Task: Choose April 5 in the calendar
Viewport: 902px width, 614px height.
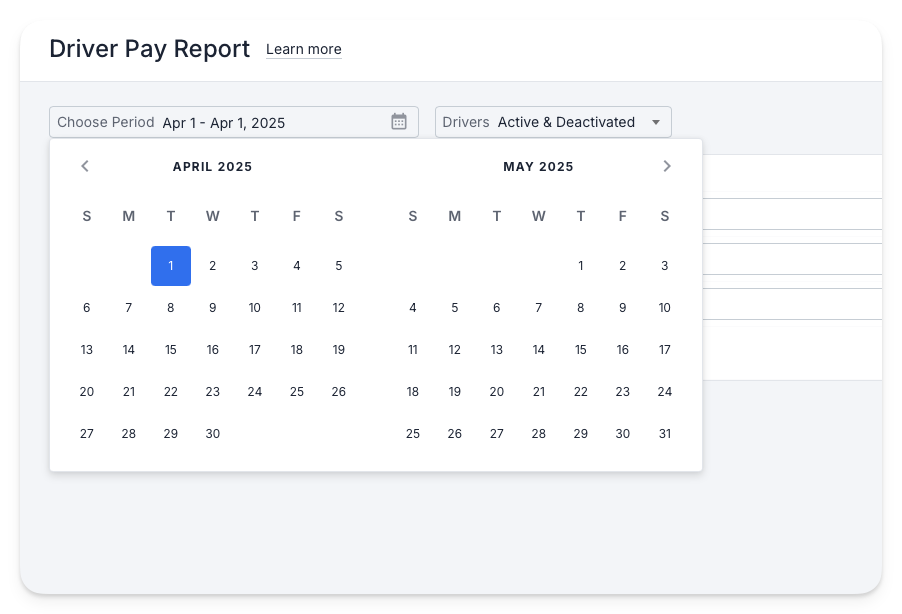Action: click(x=339, y=266)
